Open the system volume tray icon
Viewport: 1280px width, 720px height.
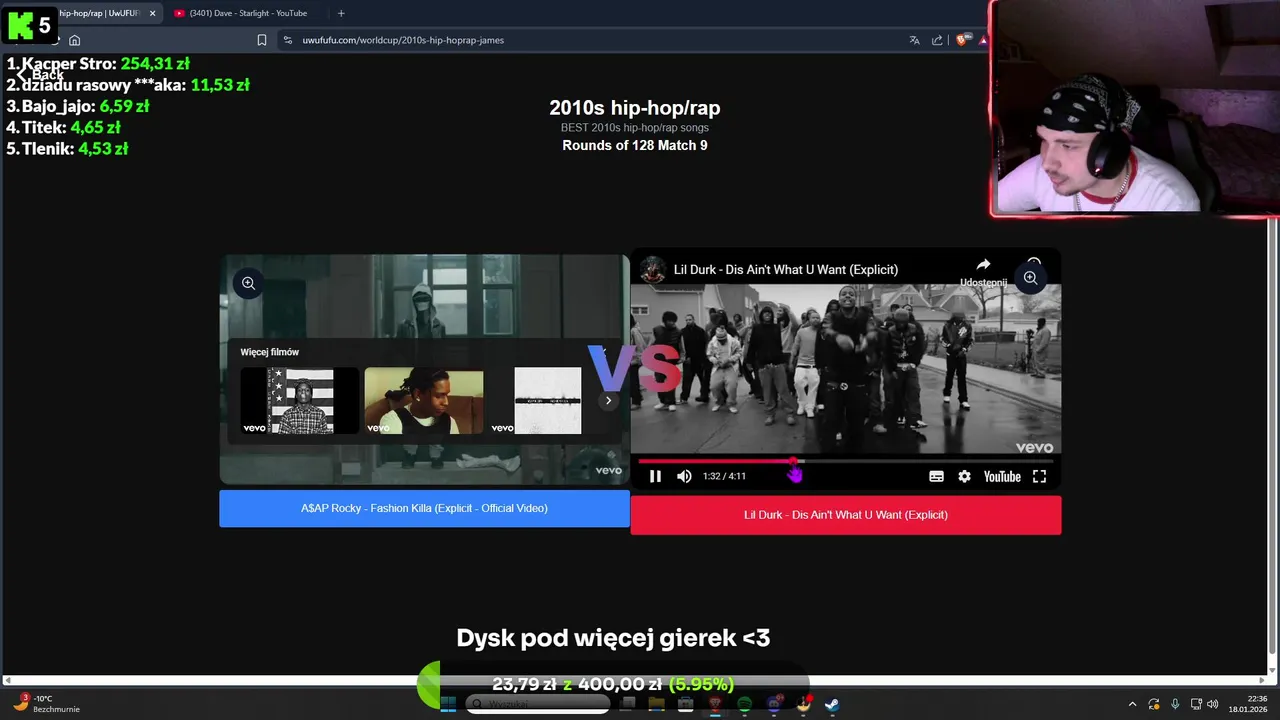coord(1212,704)
